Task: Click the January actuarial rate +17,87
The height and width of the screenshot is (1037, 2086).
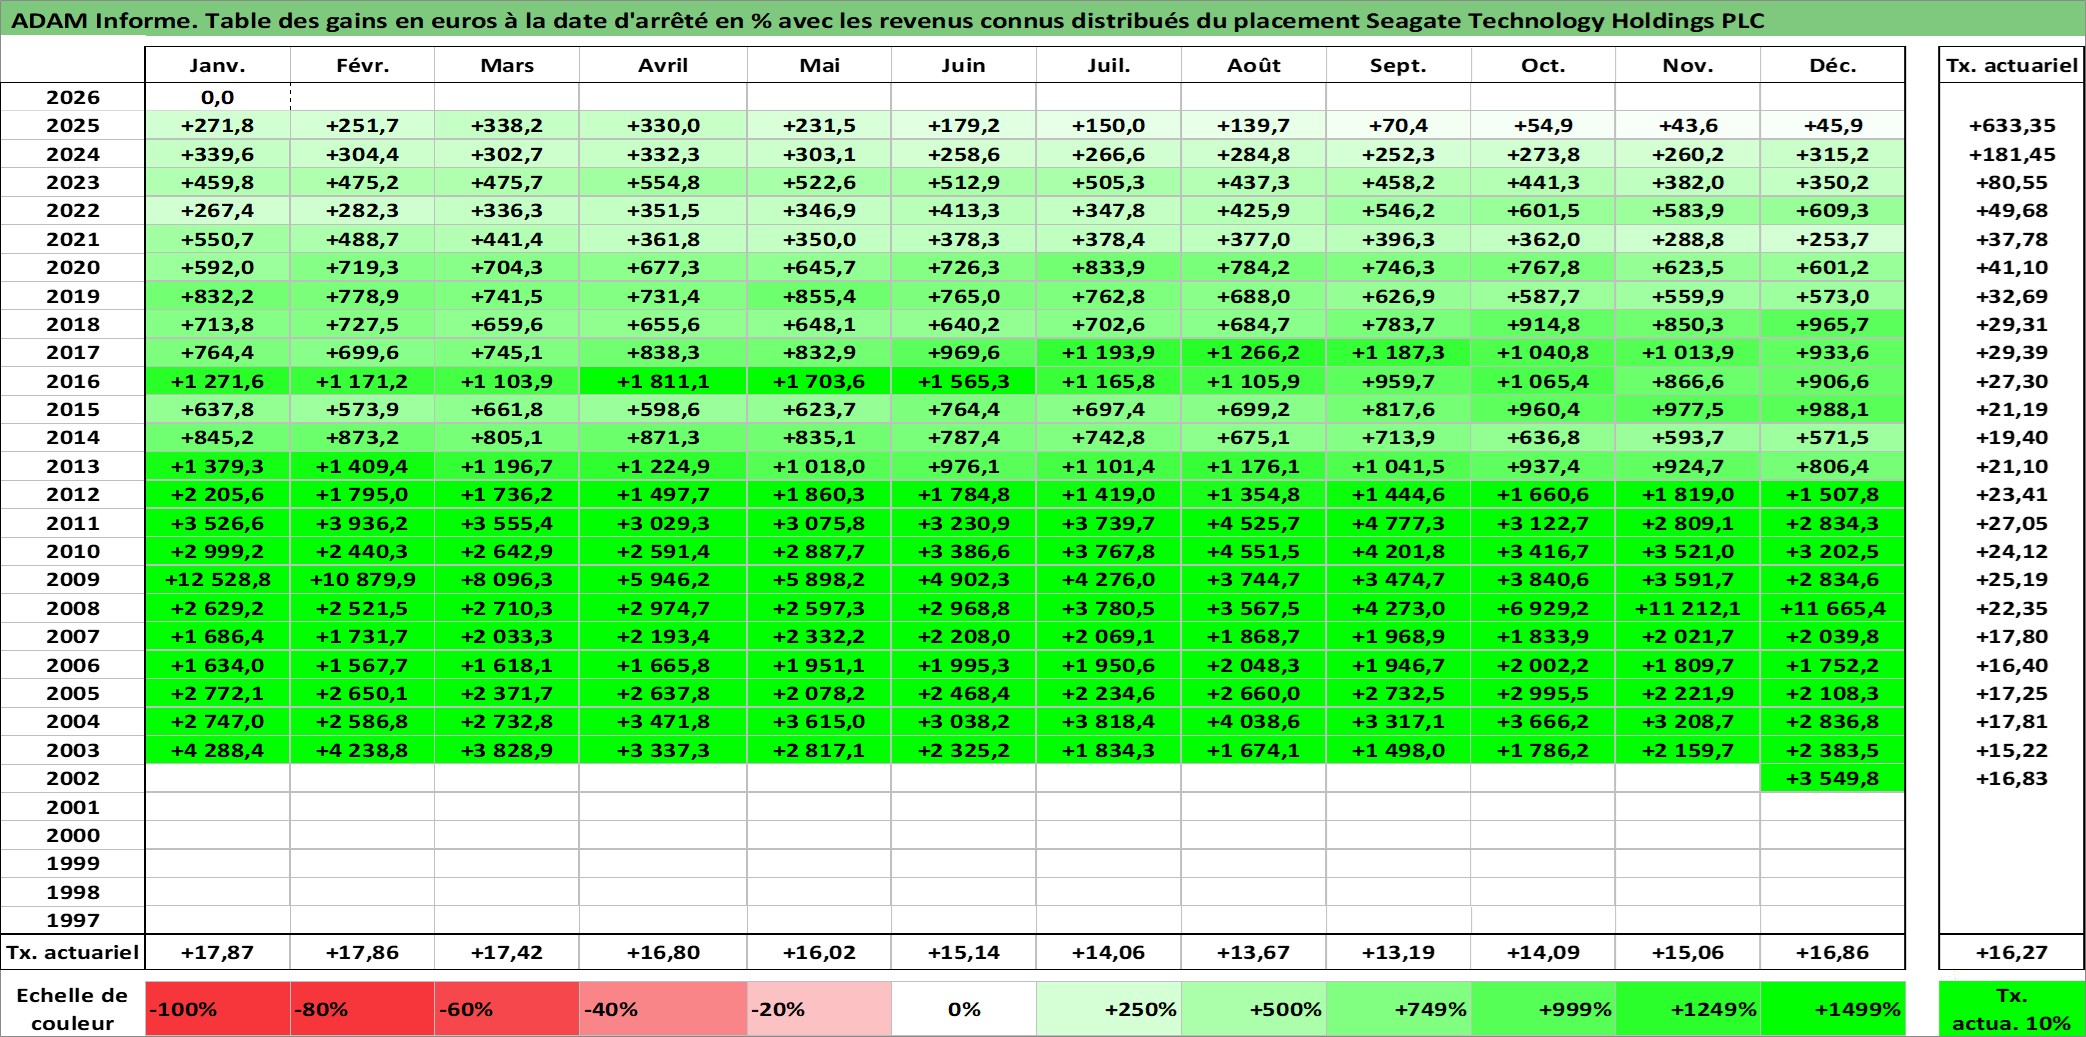Action: click(x=217, y=952)
